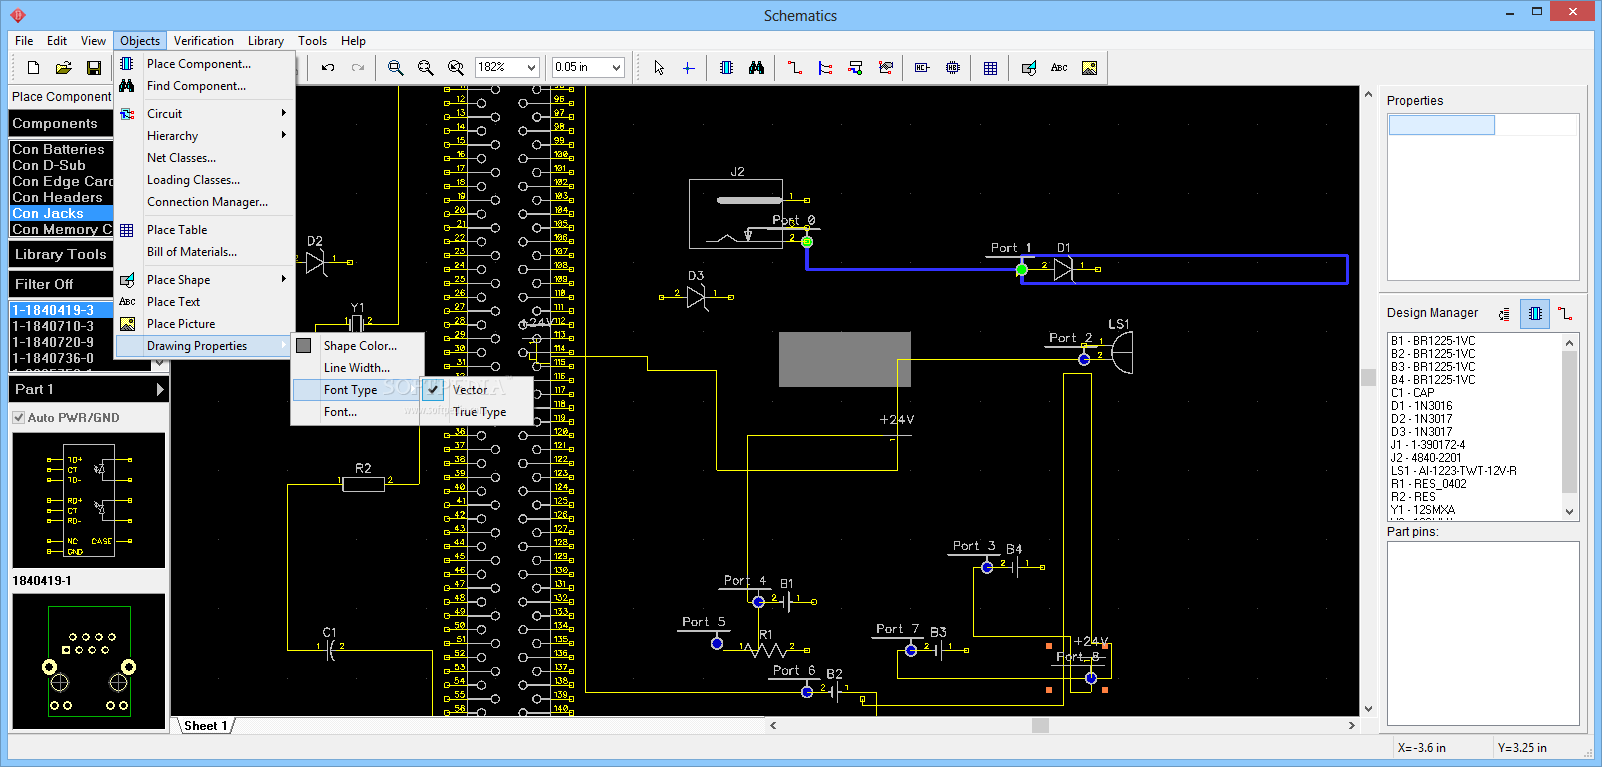The height and width of the screenshot is (767, 1602).
Task: Click the 1840419-1 schematic symbol preview
Action: 88,500
